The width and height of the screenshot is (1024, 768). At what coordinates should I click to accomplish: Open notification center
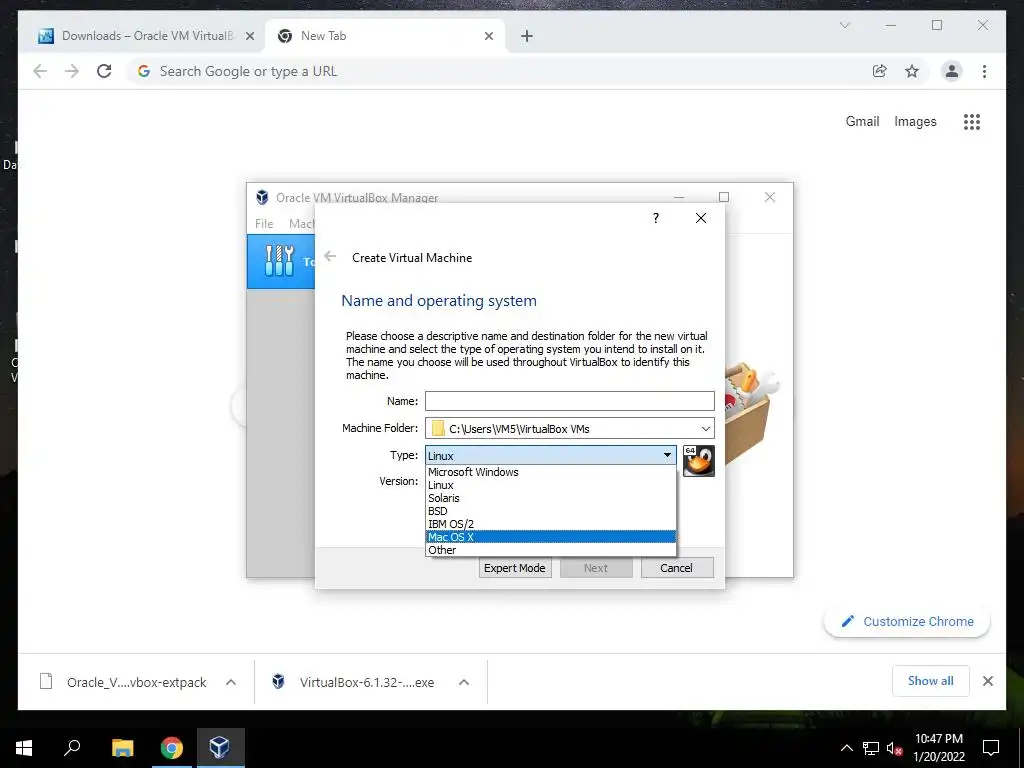[991, 748]
